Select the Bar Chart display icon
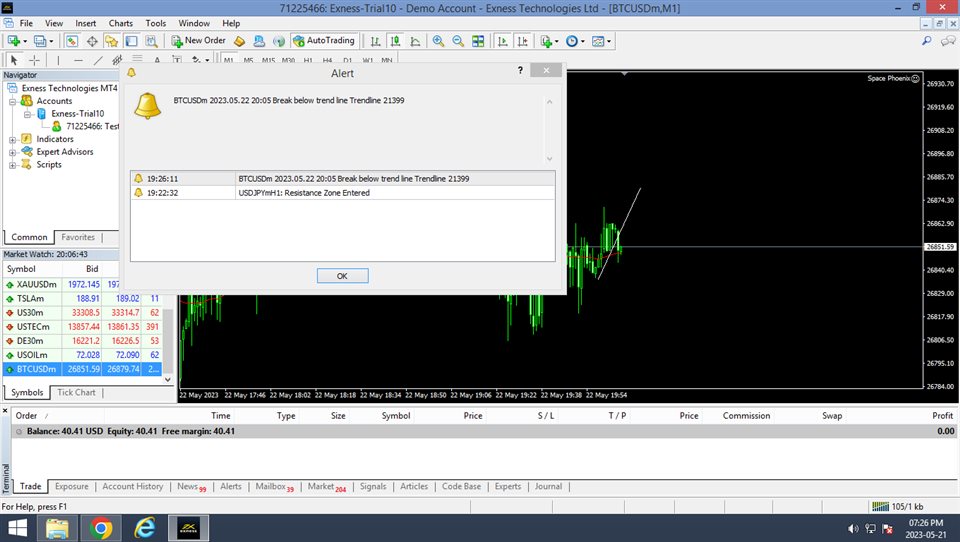This screenshot has height=542, width=960. tap(375, 41)
